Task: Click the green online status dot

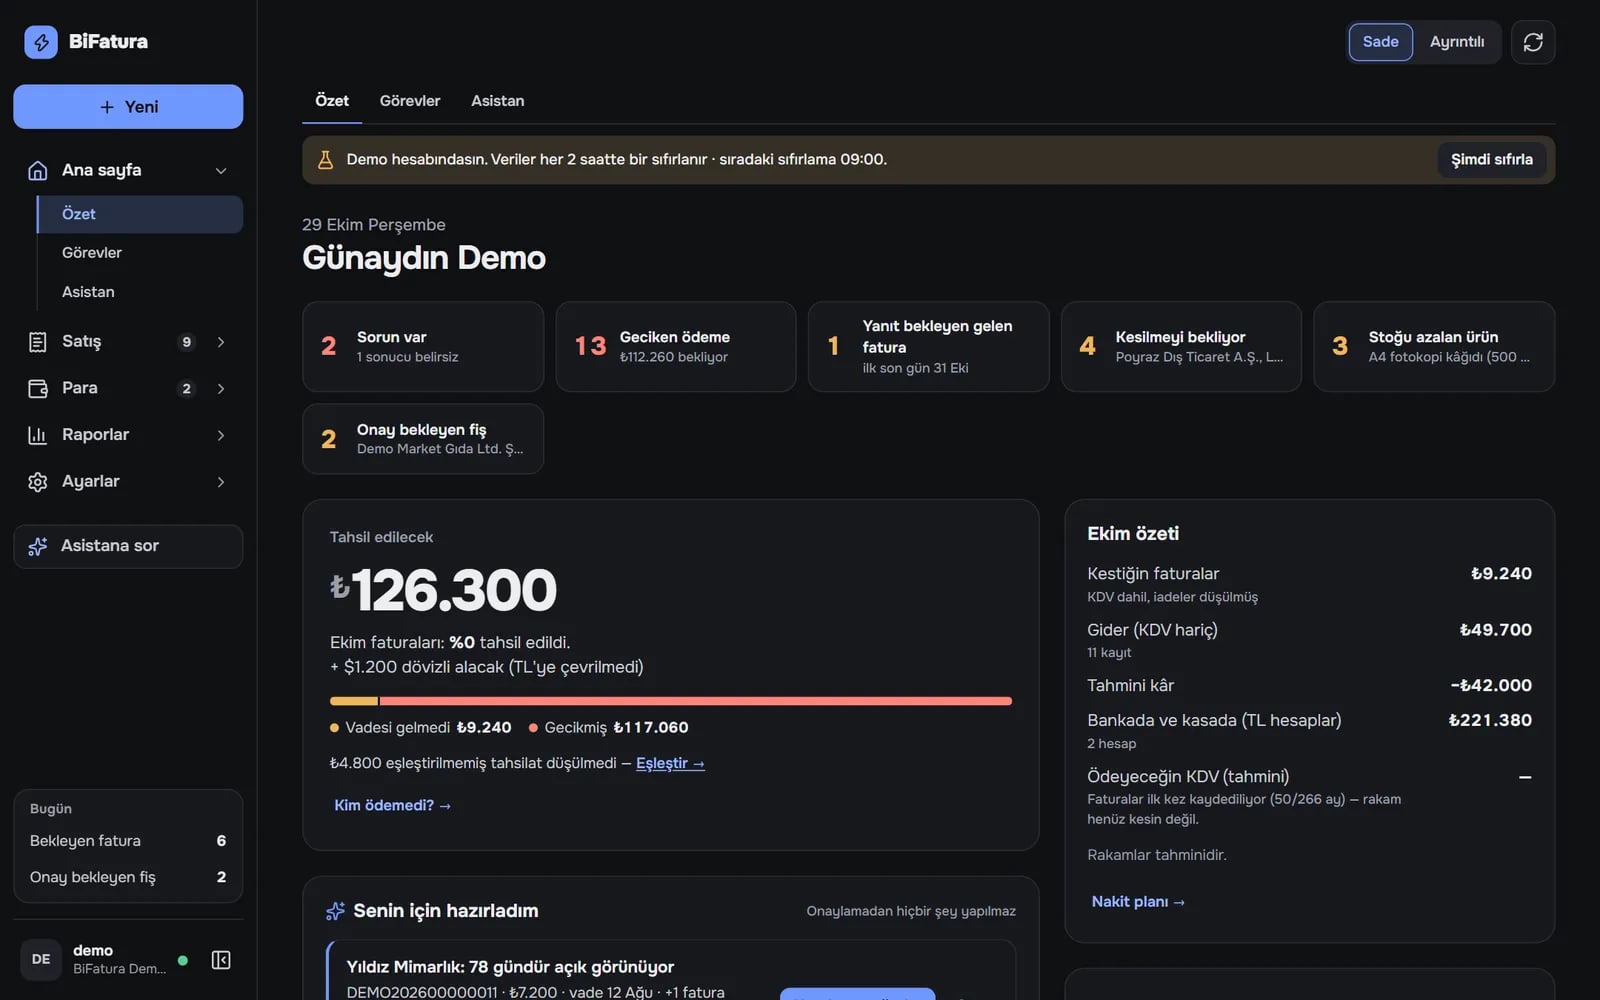Action: coord(183,960)
